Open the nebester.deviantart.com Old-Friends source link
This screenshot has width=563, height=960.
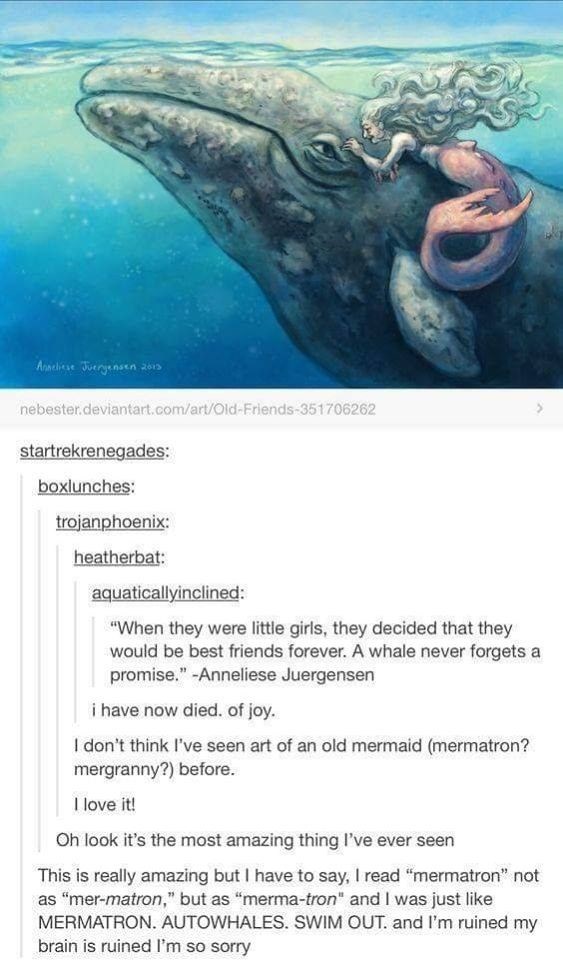(198, 409)
